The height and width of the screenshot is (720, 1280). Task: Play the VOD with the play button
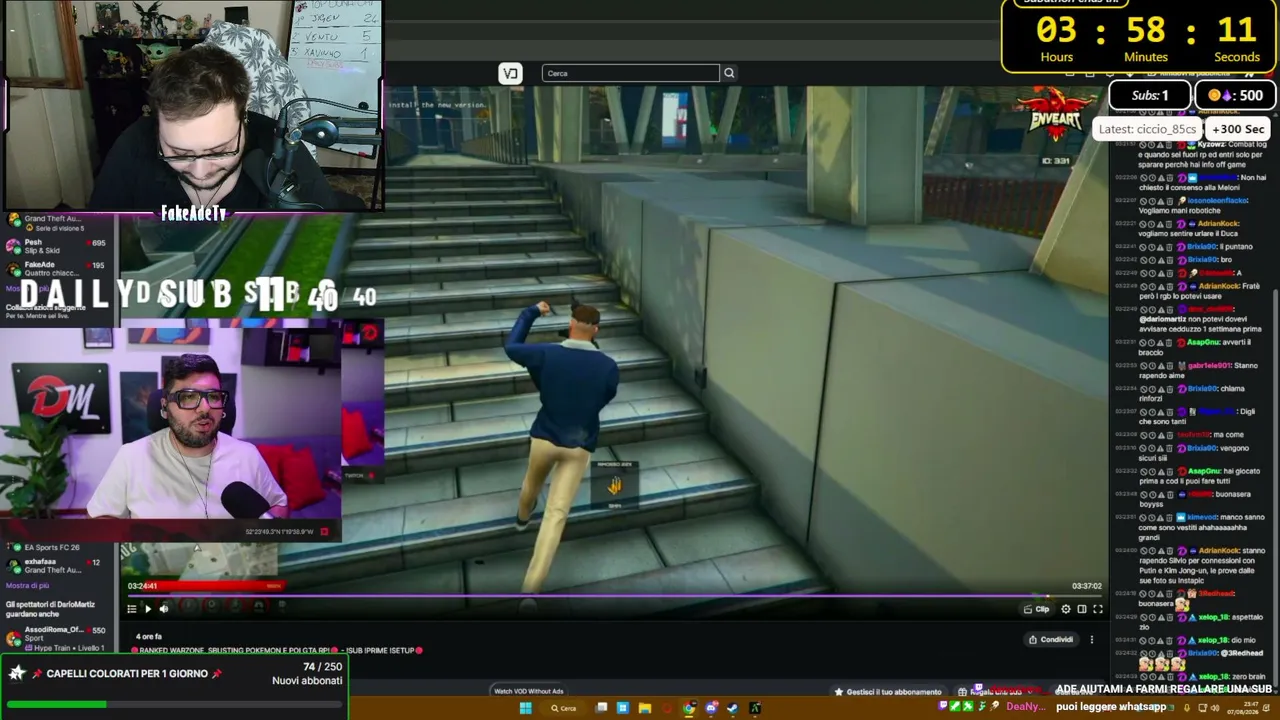pyautogui.click(x=148, y=609)
